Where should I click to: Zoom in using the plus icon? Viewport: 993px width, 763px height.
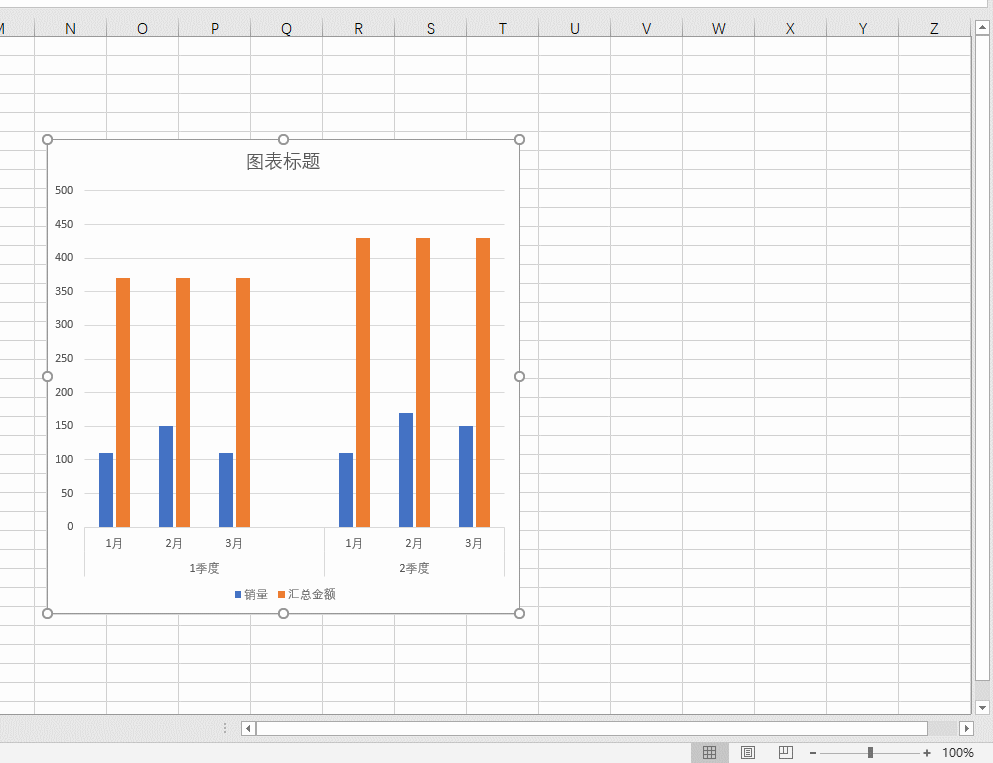(x=928, y=752)
